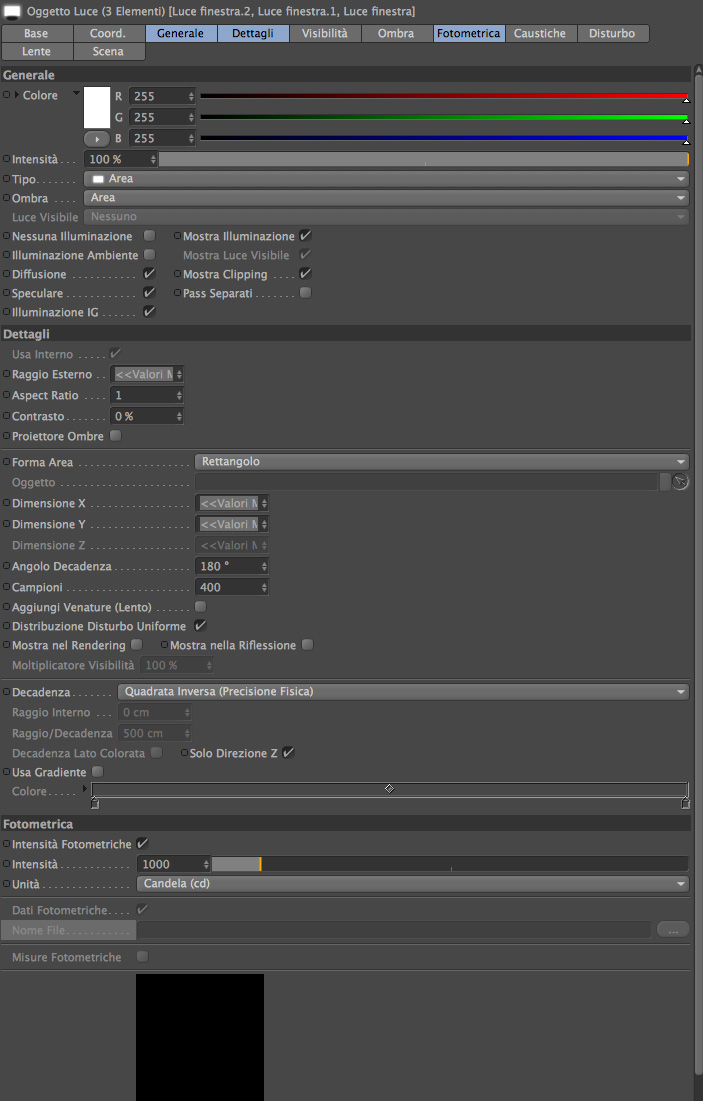
Task: Click the Angolo Decadenza value field
Action: coord(227,566)
